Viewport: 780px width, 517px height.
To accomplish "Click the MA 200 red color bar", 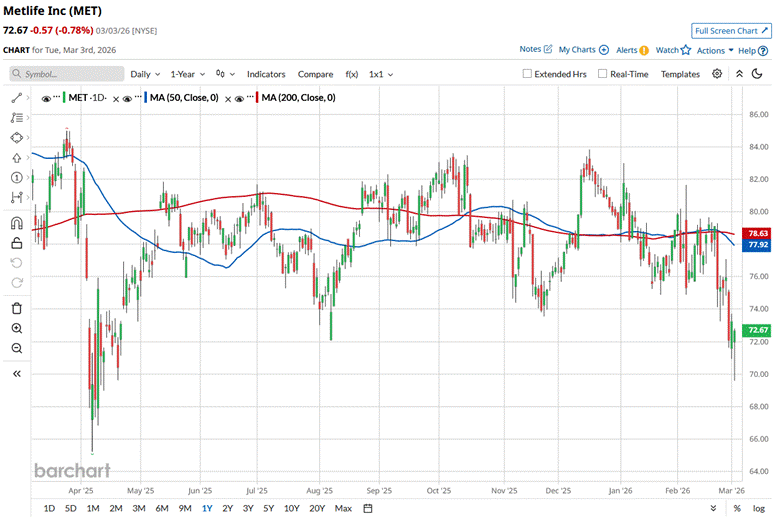I will coord(257,97).
